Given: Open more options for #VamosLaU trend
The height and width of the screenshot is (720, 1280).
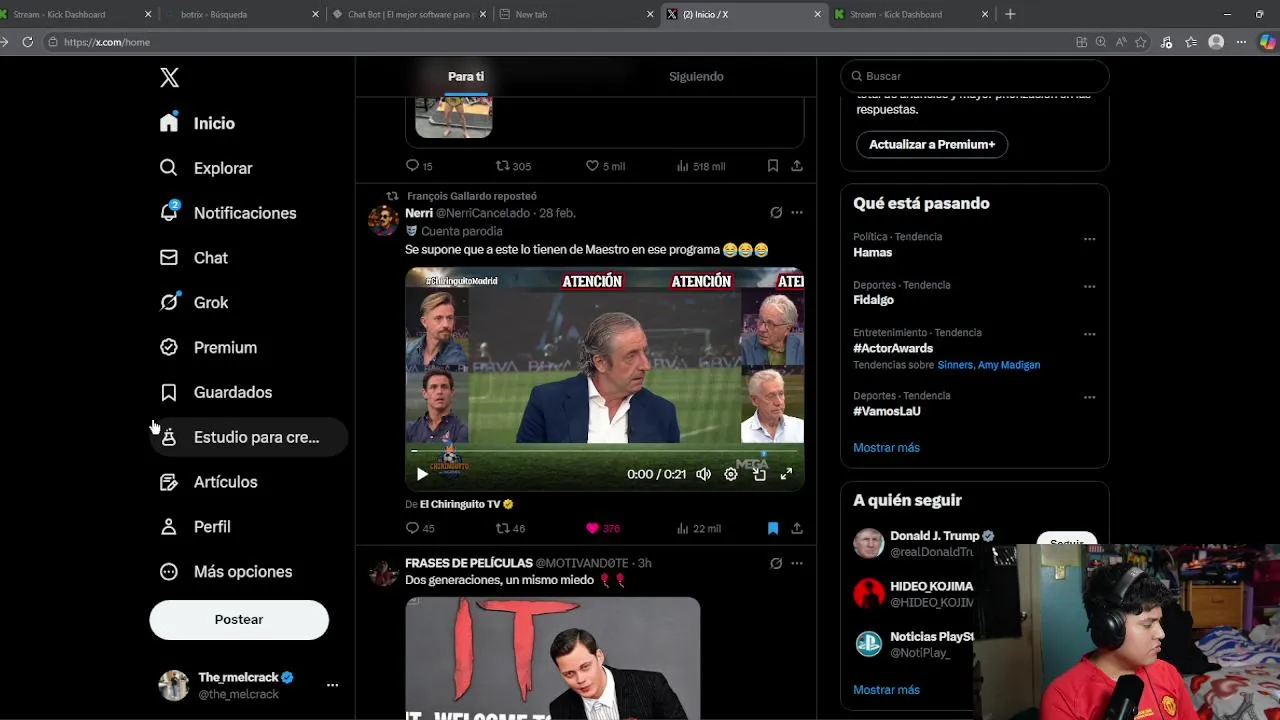Looking at the screenshot, I should pos(1089,397).
